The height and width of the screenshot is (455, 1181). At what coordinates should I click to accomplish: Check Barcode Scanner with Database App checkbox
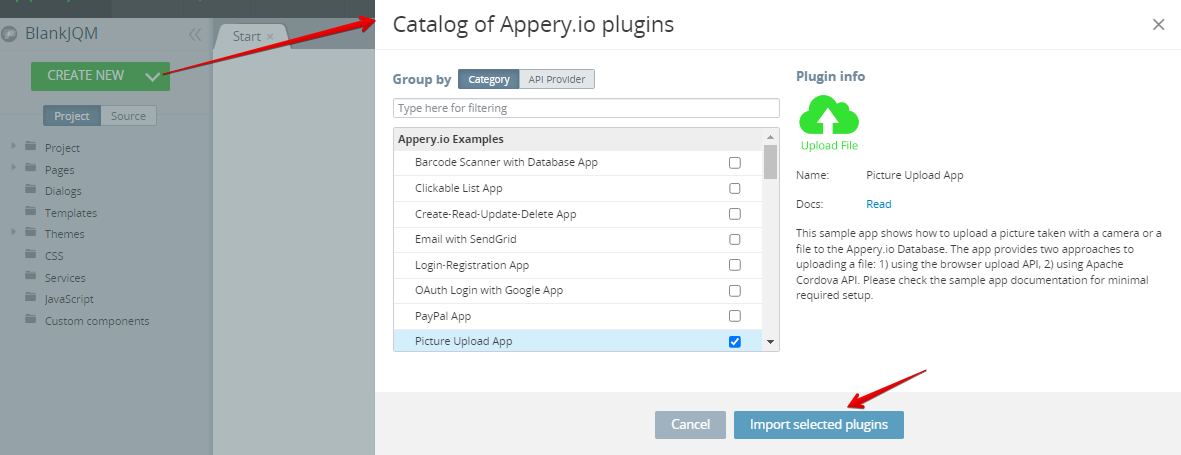click(x=734, y=163)
